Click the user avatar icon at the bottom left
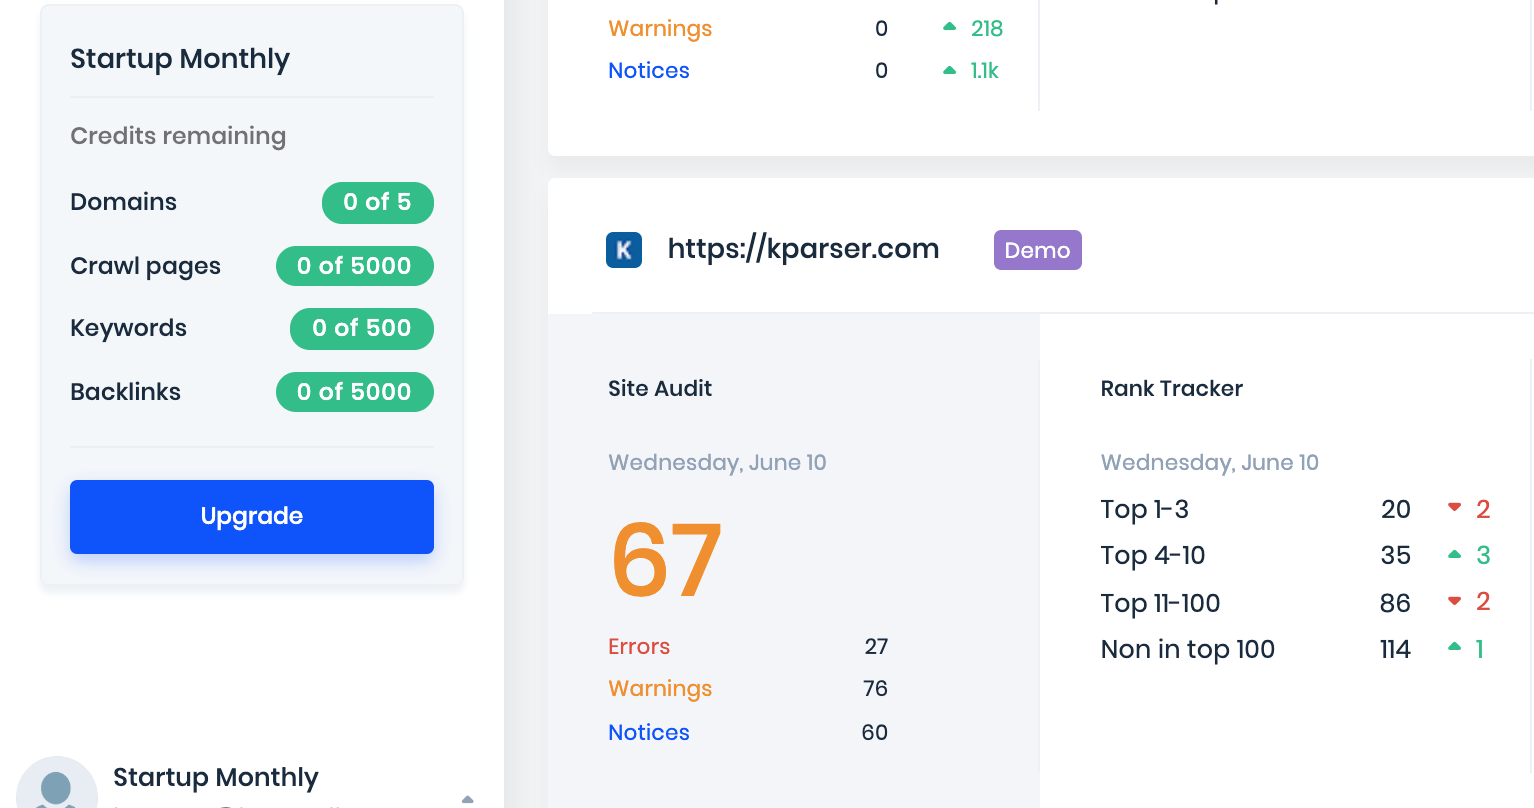1534x808 pixels. (x=57, y=782)
